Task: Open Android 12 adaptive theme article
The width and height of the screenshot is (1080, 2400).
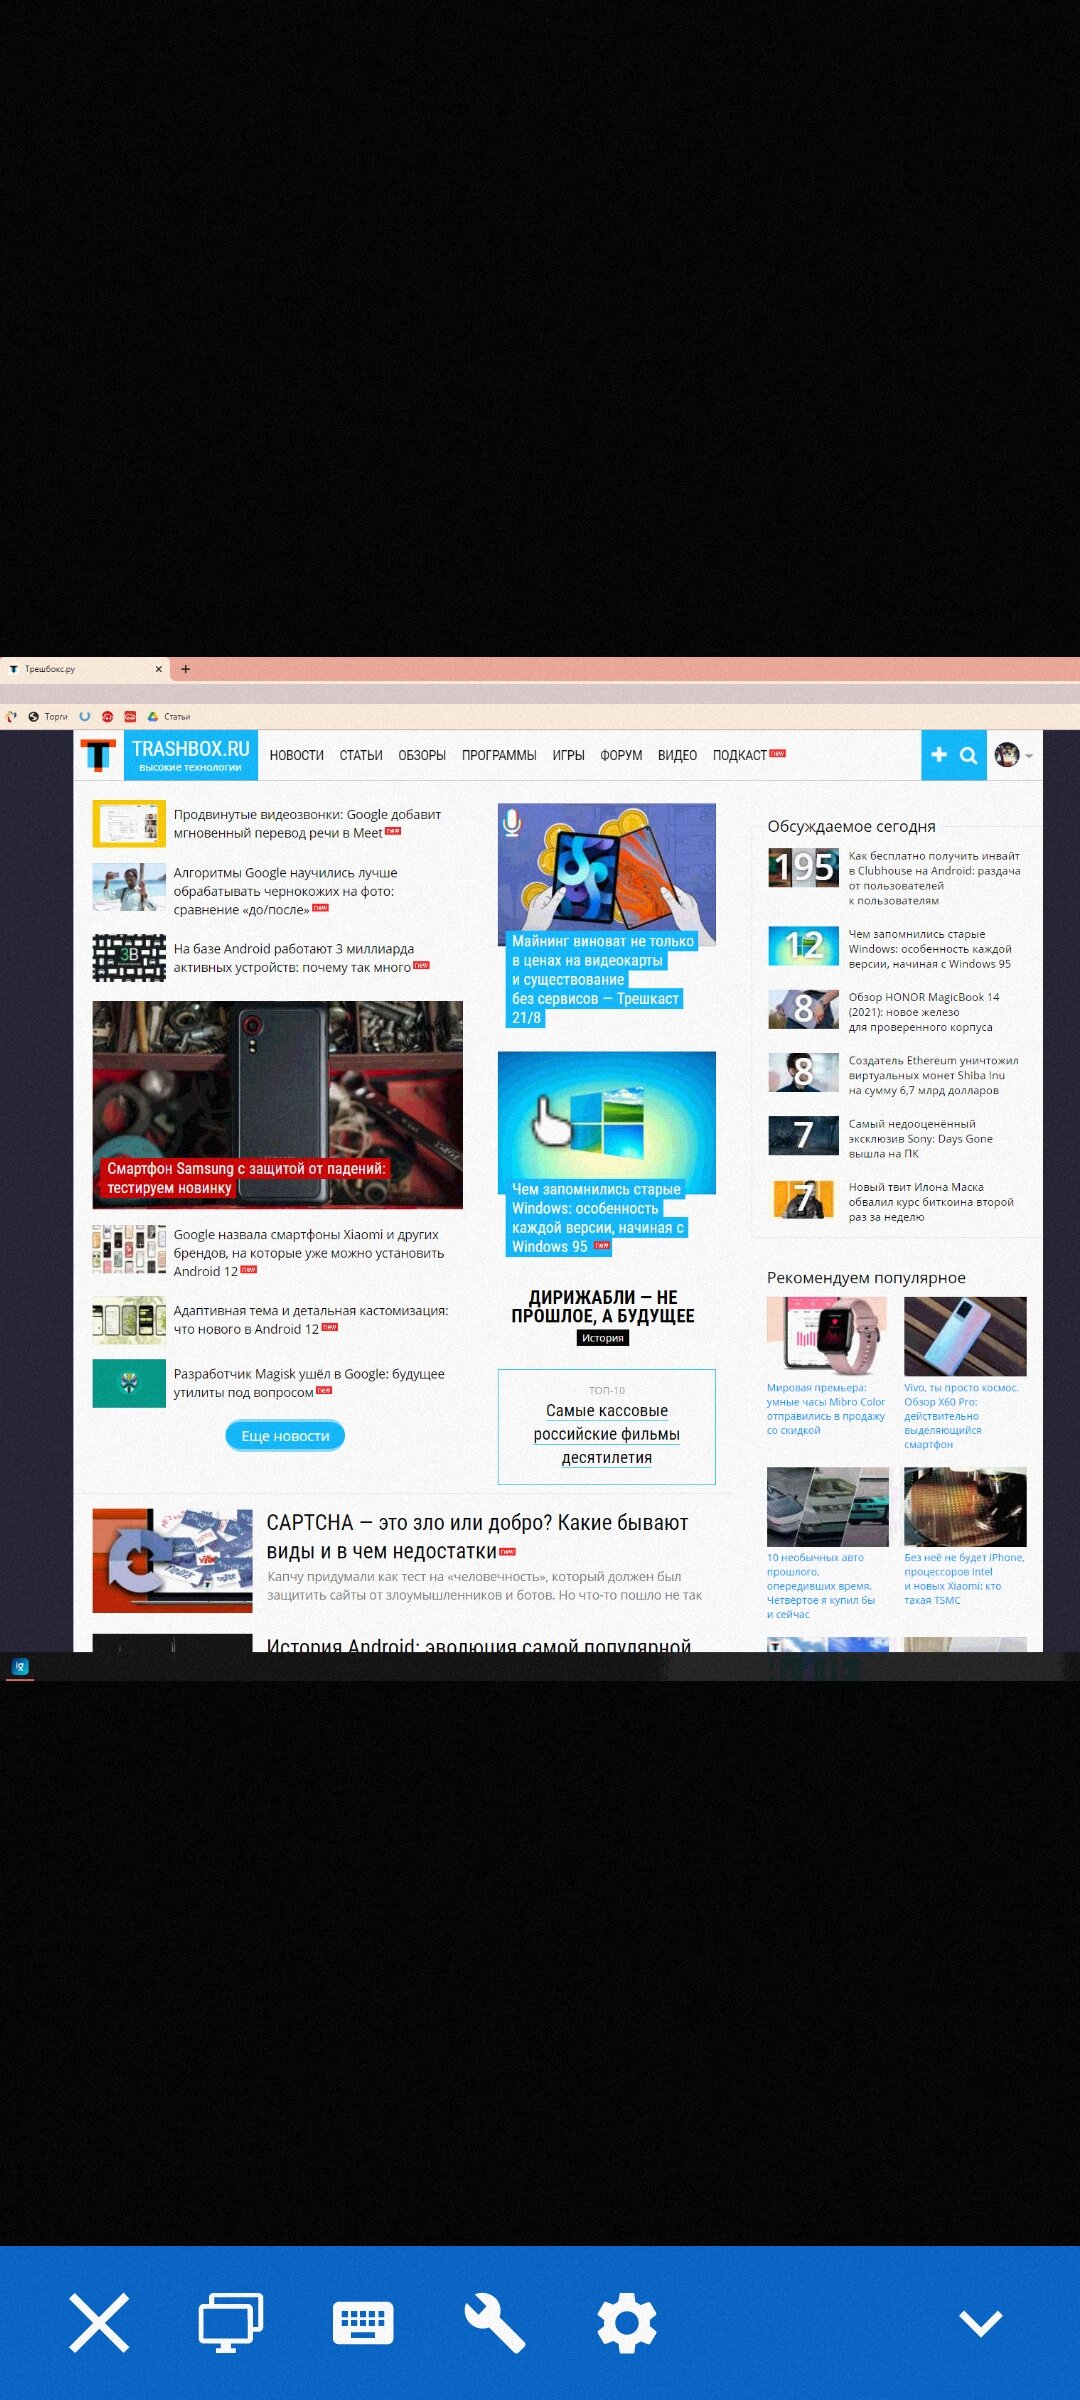Action: pos(311,1319)
